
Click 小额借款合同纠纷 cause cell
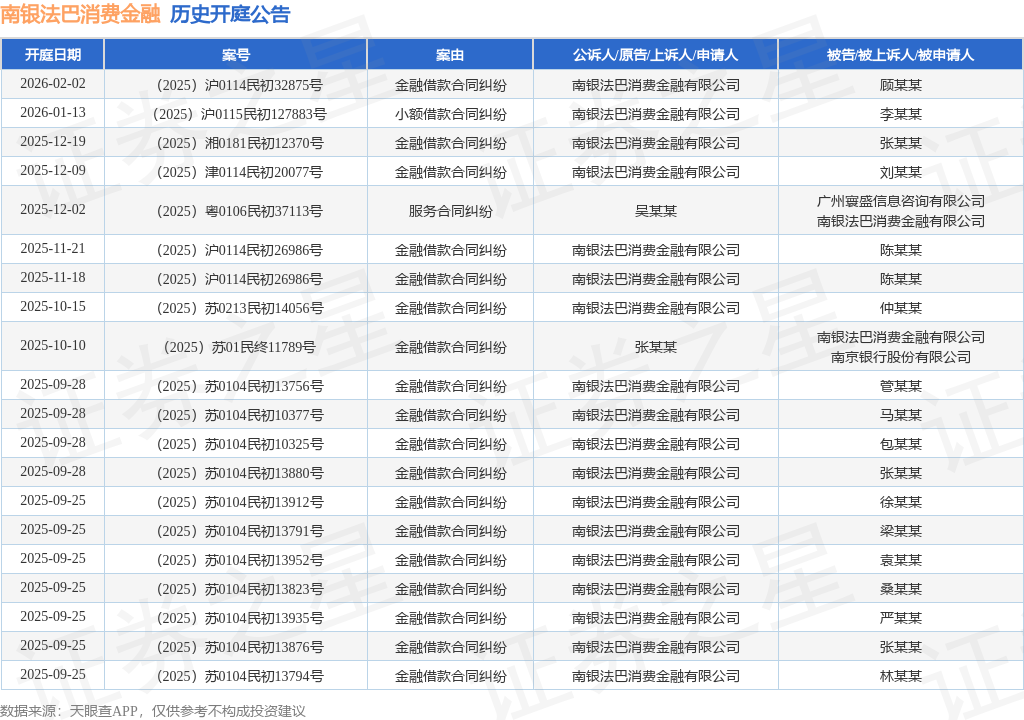(451, 114)
